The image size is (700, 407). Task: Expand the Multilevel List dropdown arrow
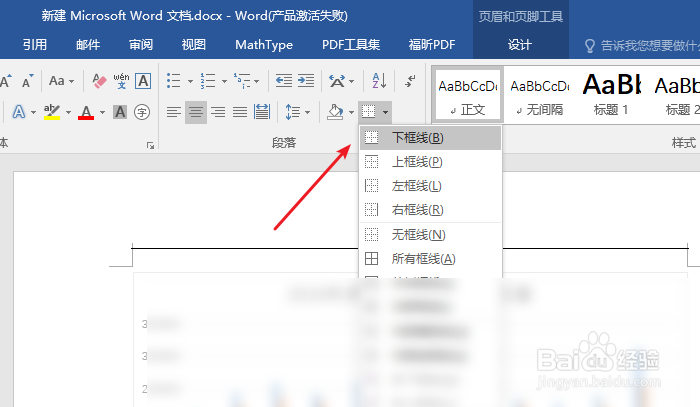coord(257,82)
